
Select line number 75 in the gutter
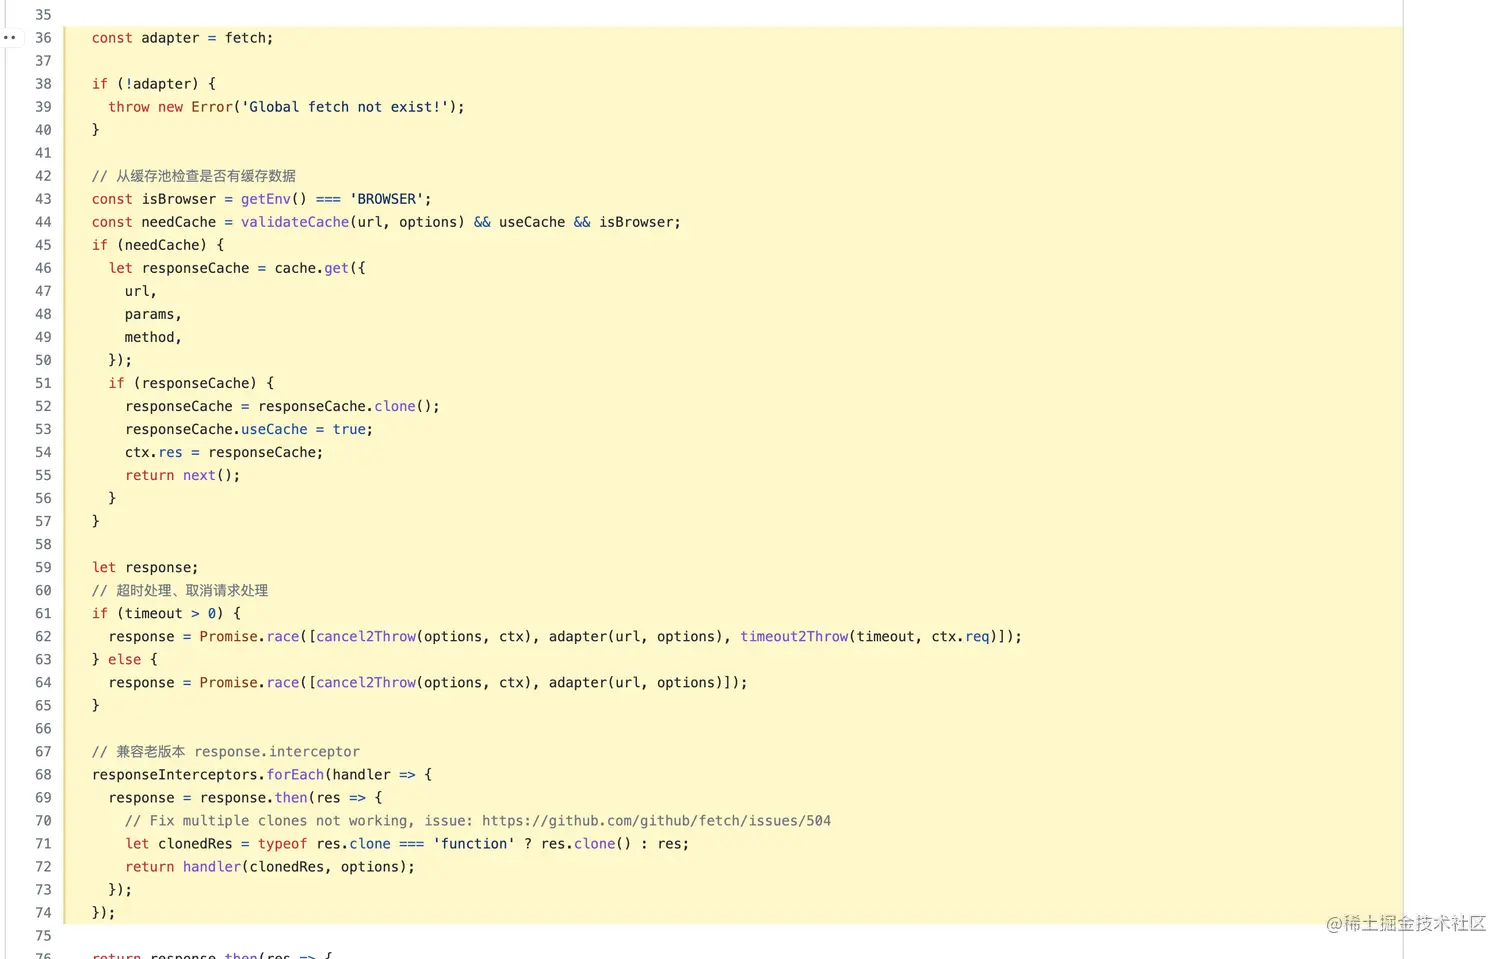coord(43,935)
